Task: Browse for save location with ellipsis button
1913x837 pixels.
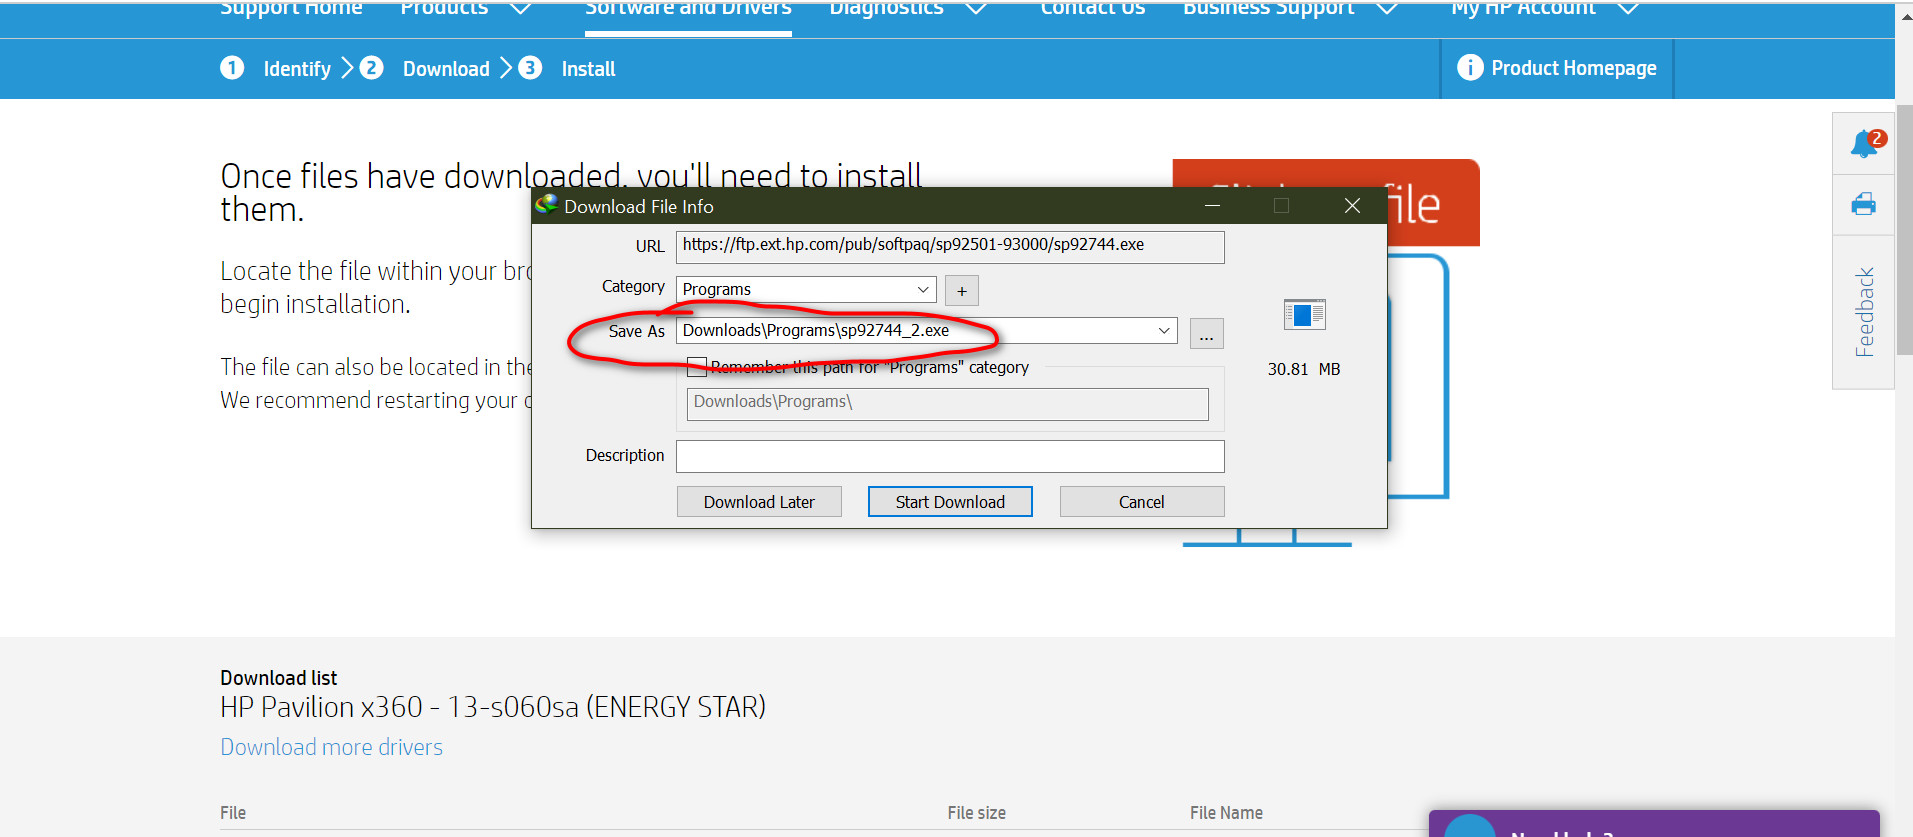Action: 1207,334
